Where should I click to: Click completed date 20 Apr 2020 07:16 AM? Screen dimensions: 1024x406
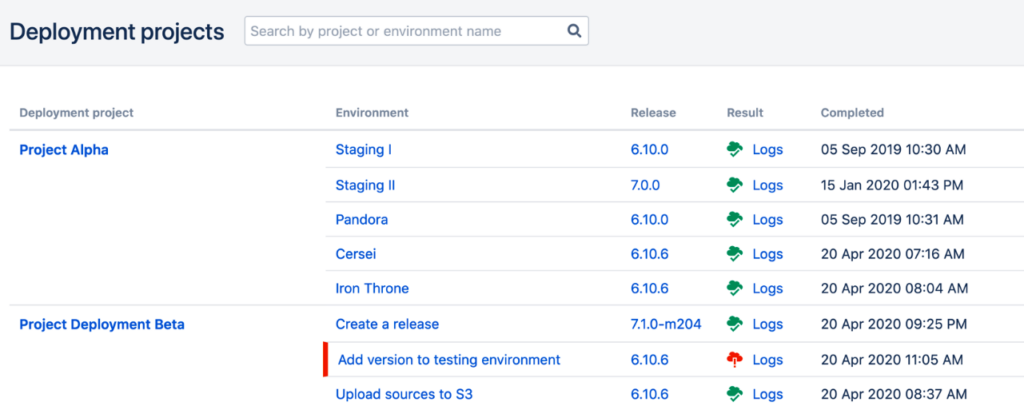click(893, 253)
